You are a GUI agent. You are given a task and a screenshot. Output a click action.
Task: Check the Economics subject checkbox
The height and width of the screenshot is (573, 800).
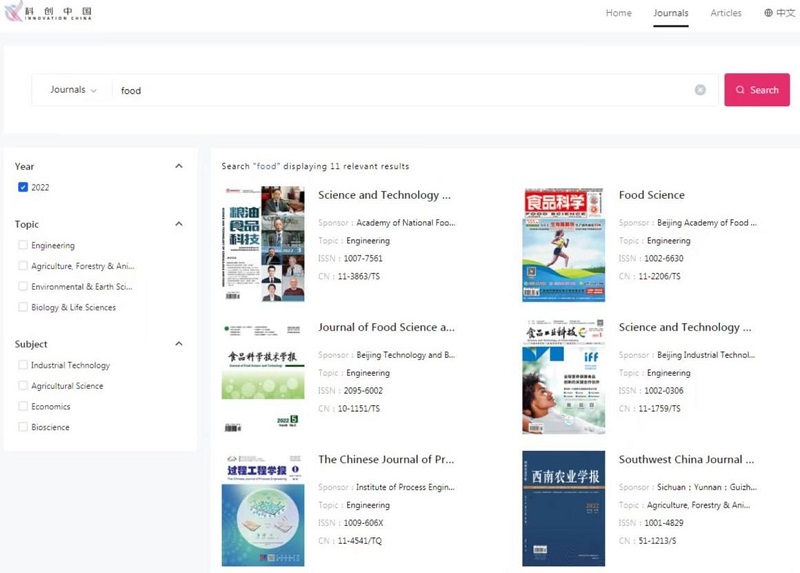coord(23,406)
